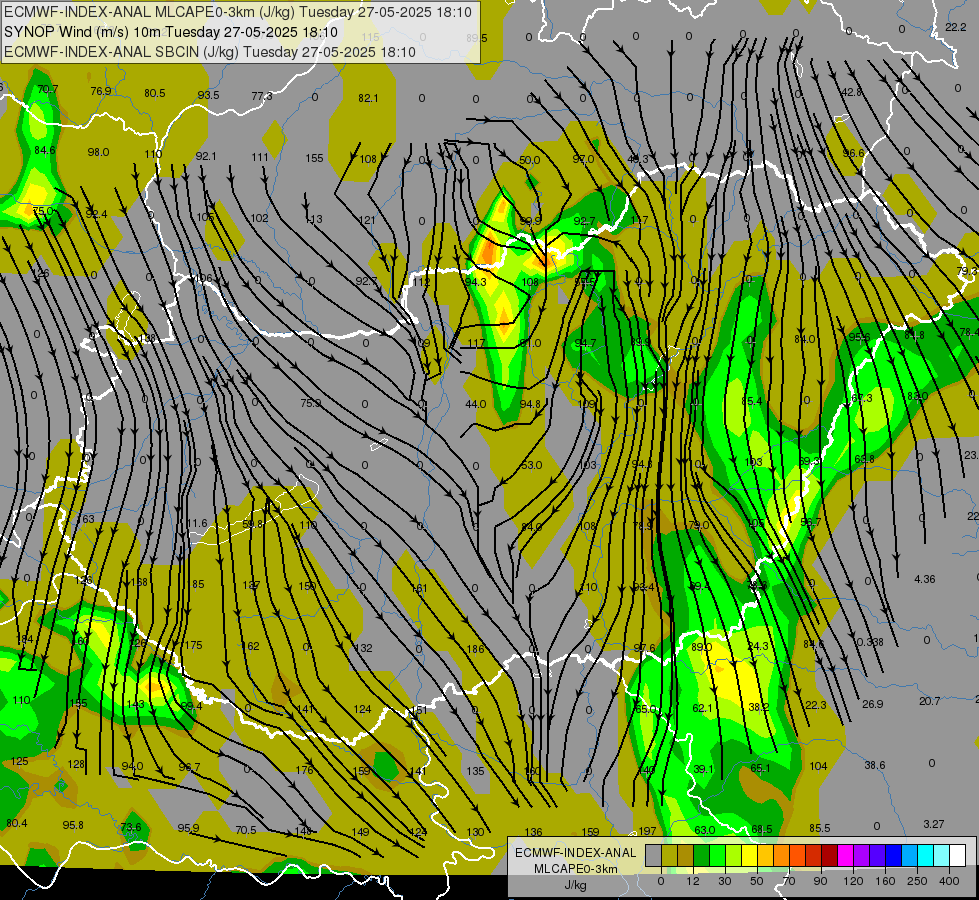Click the map value 70.7
Image resolution: width=979 pixels, height=900 pixels.
47,89
